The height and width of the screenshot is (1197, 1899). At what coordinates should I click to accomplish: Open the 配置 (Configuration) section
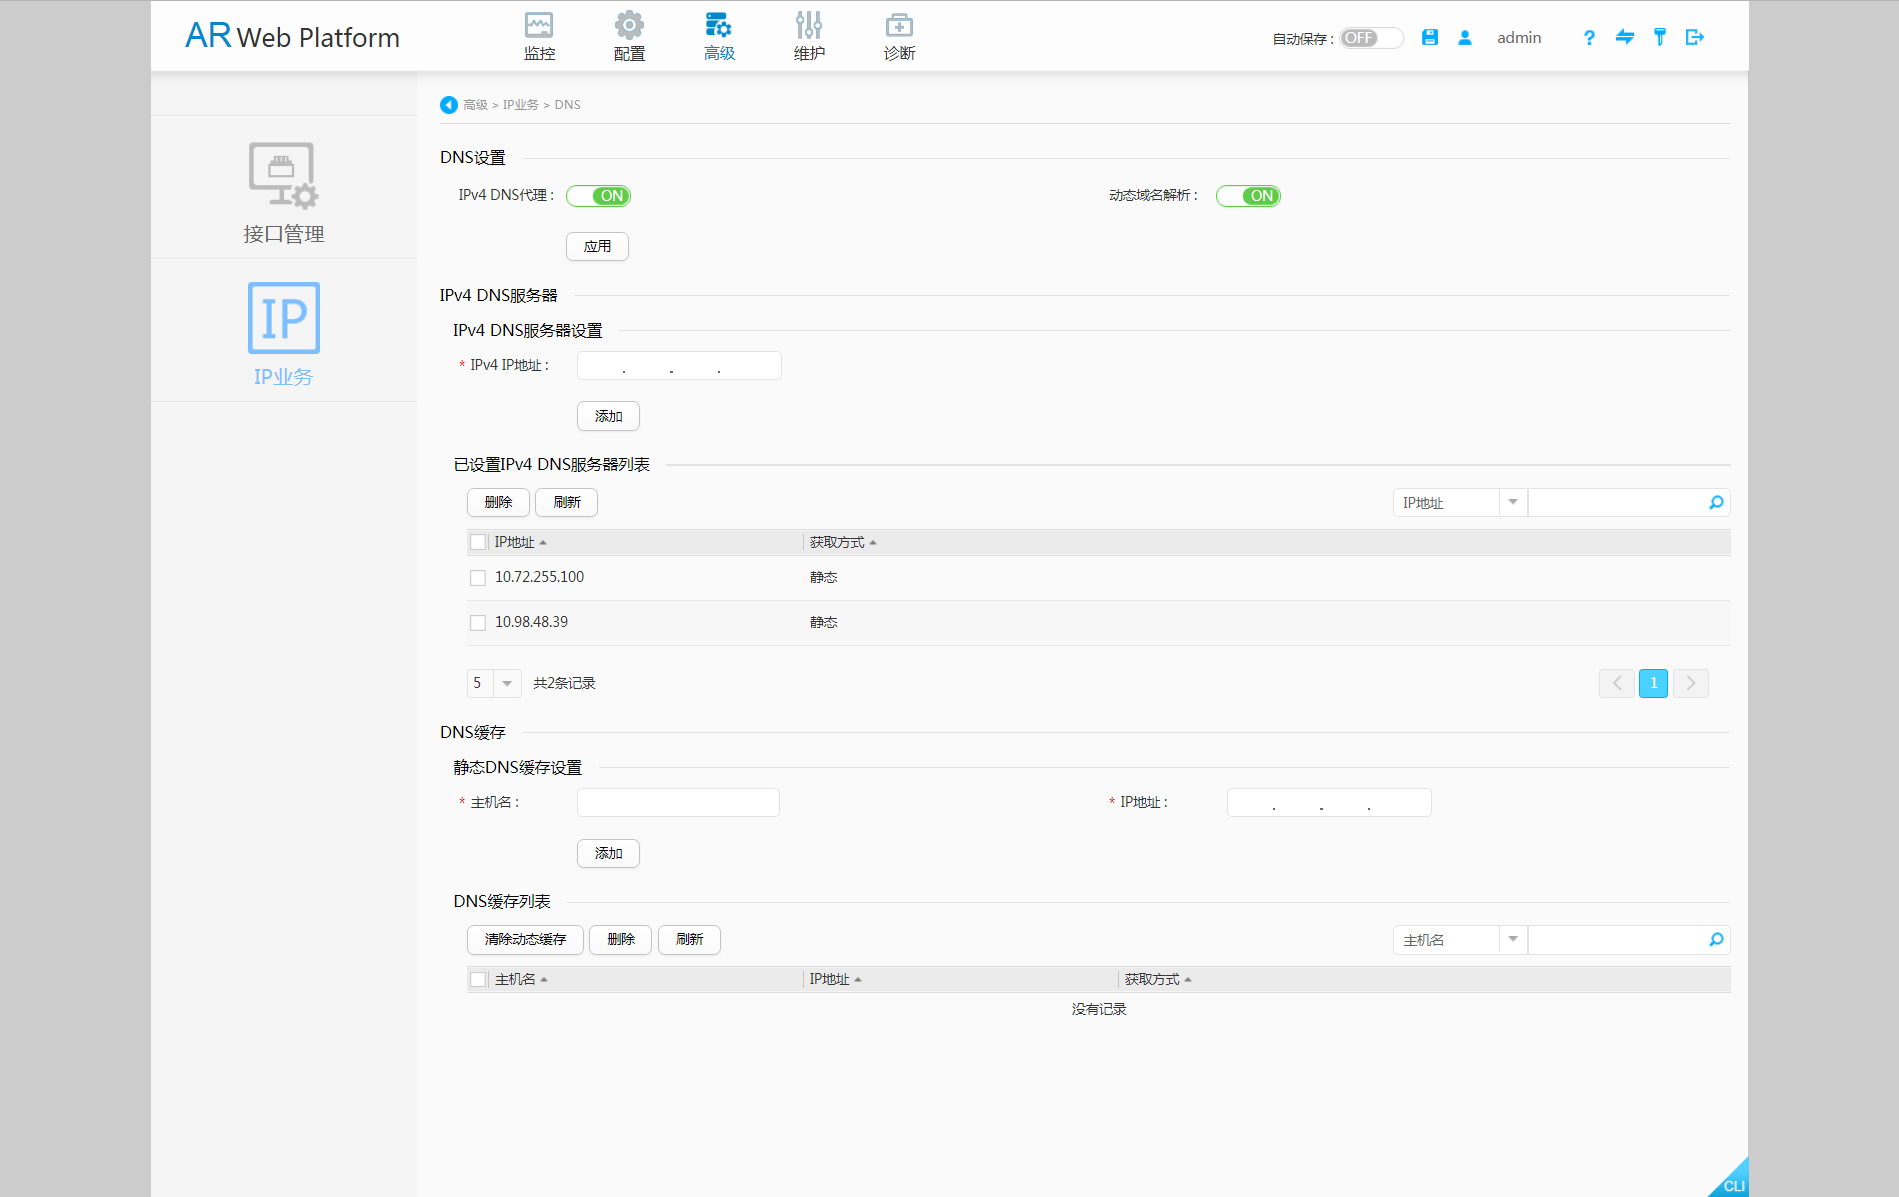(628, 35)
